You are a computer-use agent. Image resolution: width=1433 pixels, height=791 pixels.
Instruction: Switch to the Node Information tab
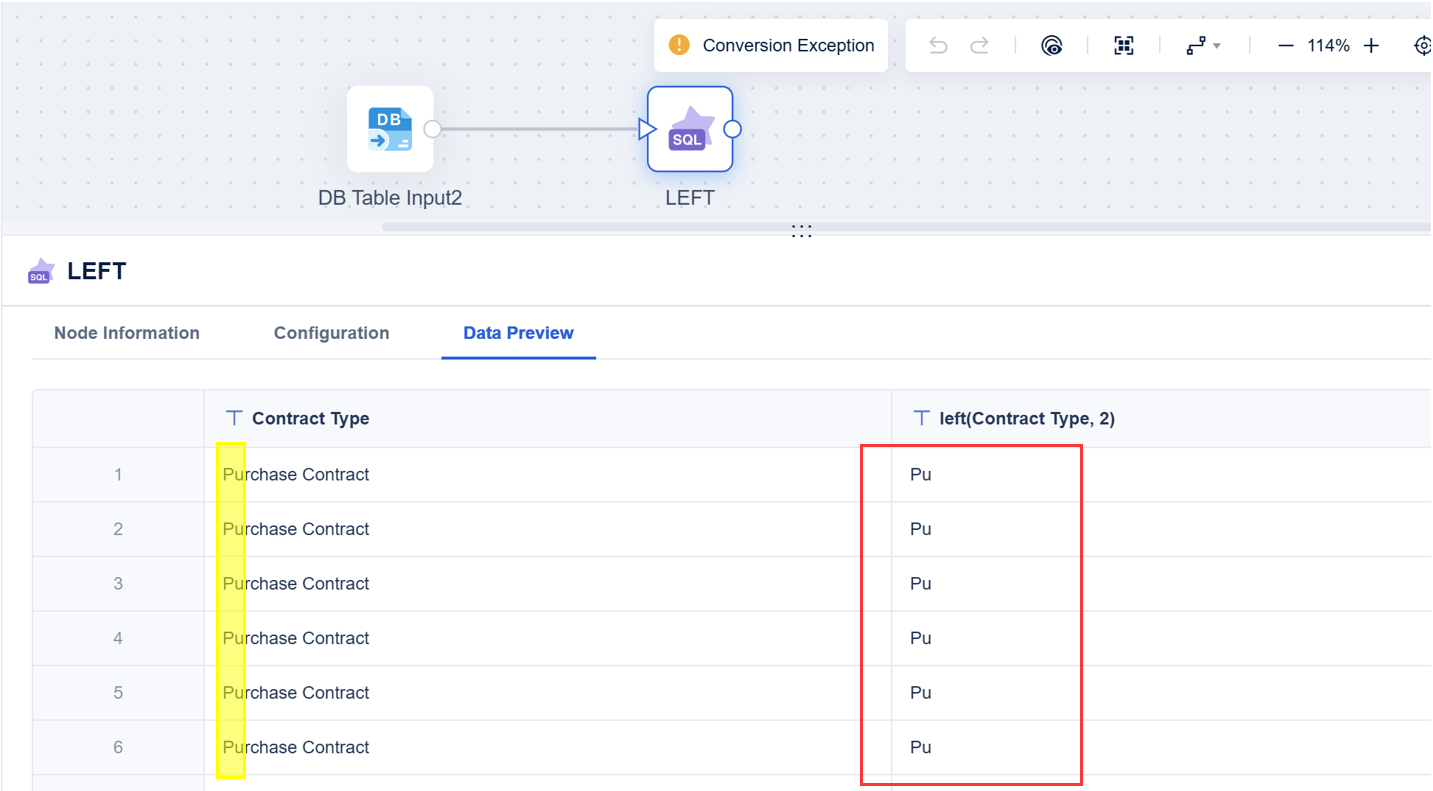pyautogui.click(x=127, y=333)
